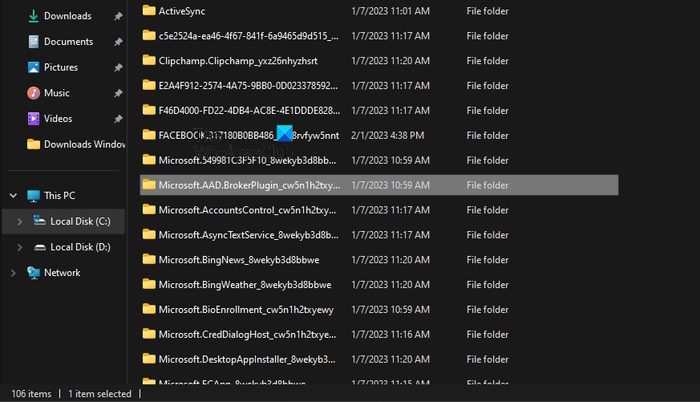This screenshot has width=700, height=402.
Task: Select the Microsoft.DesktopAppInstaller folder icon
Action: tap(149, 359)
